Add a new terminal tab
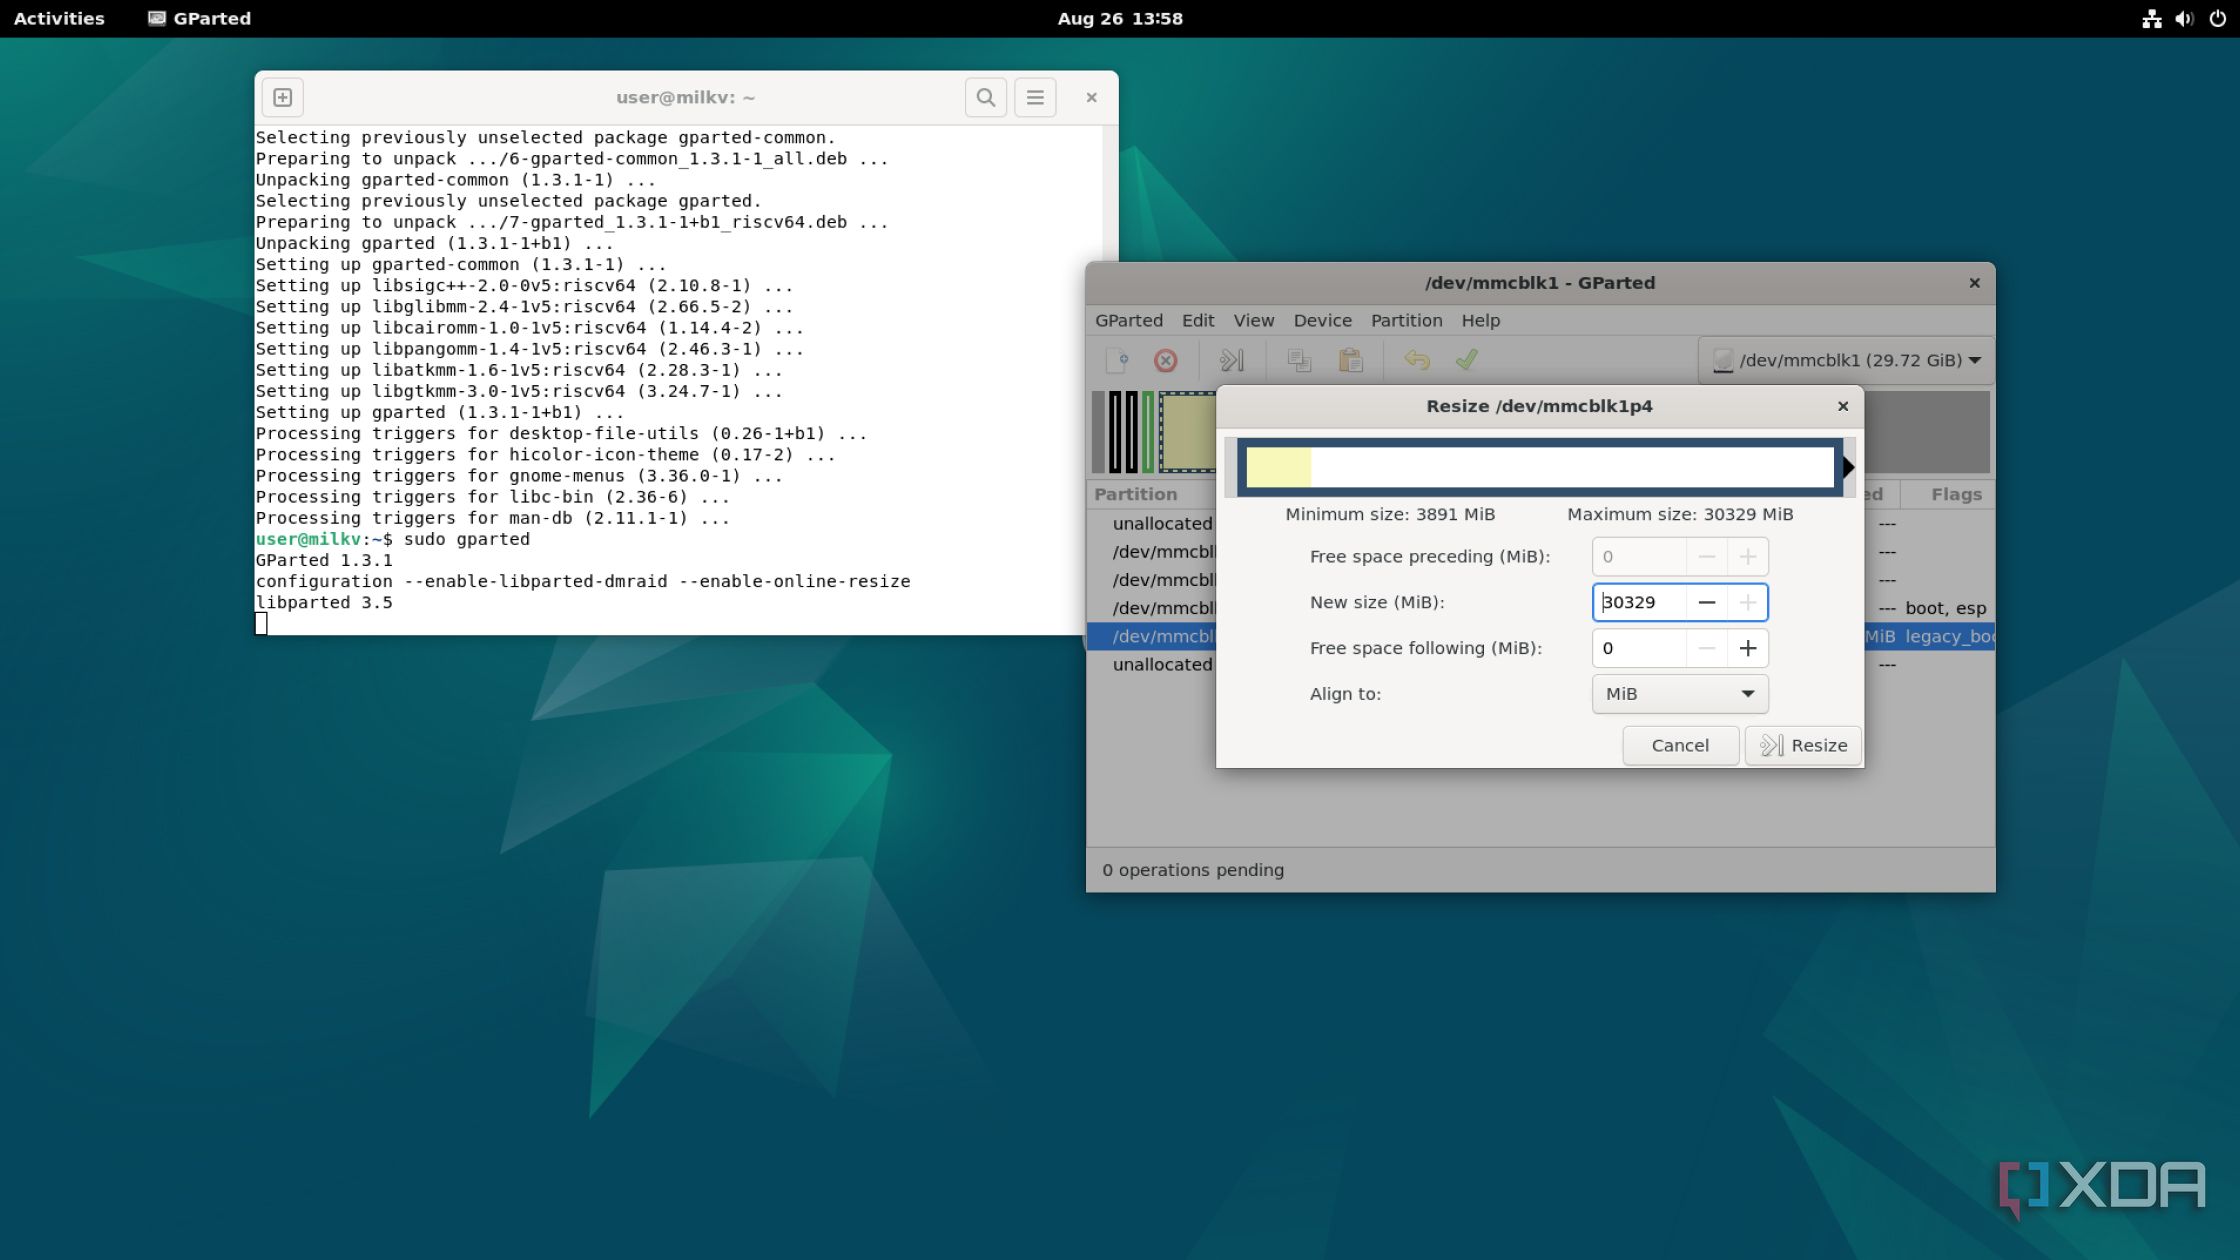Image resolution: width=2240 pixels, height=1260 pixels. coord(283,97)
